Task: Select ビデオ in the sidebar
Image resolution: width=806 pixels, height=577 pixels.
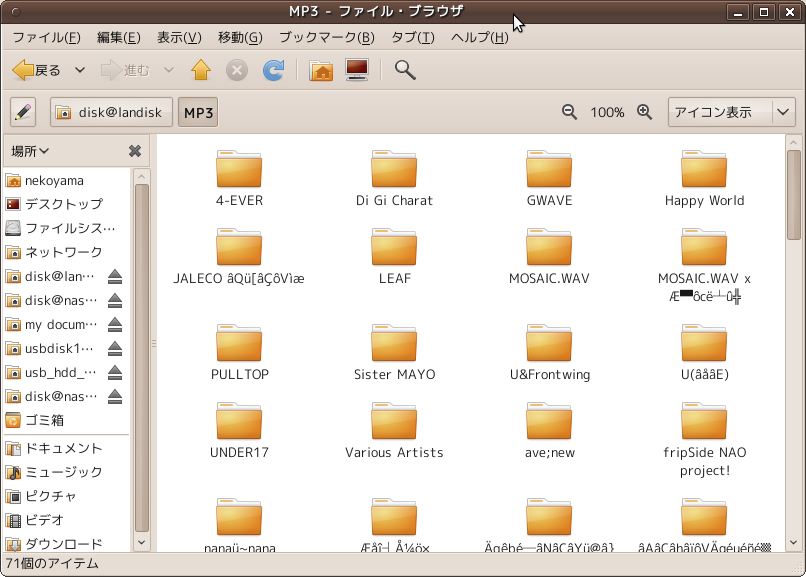Action: pyautogui.click(x=66, y=520)
